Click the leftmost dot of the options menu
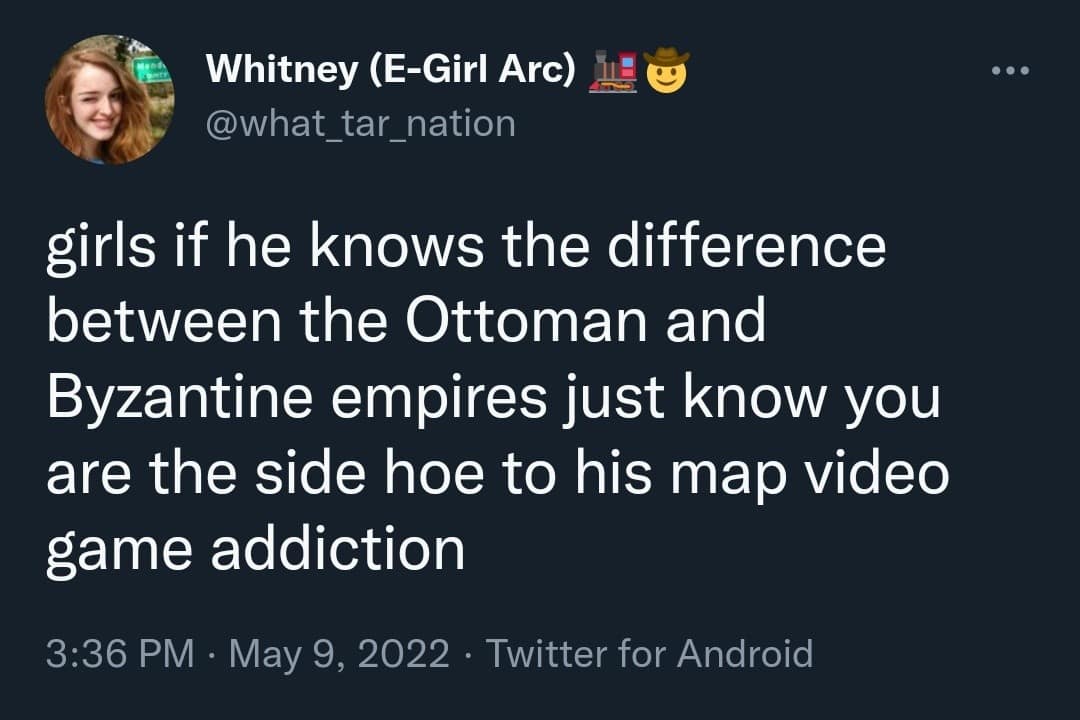Image resolution: width=1080 pixels, height=720 pixels. [x=997, y=68]
